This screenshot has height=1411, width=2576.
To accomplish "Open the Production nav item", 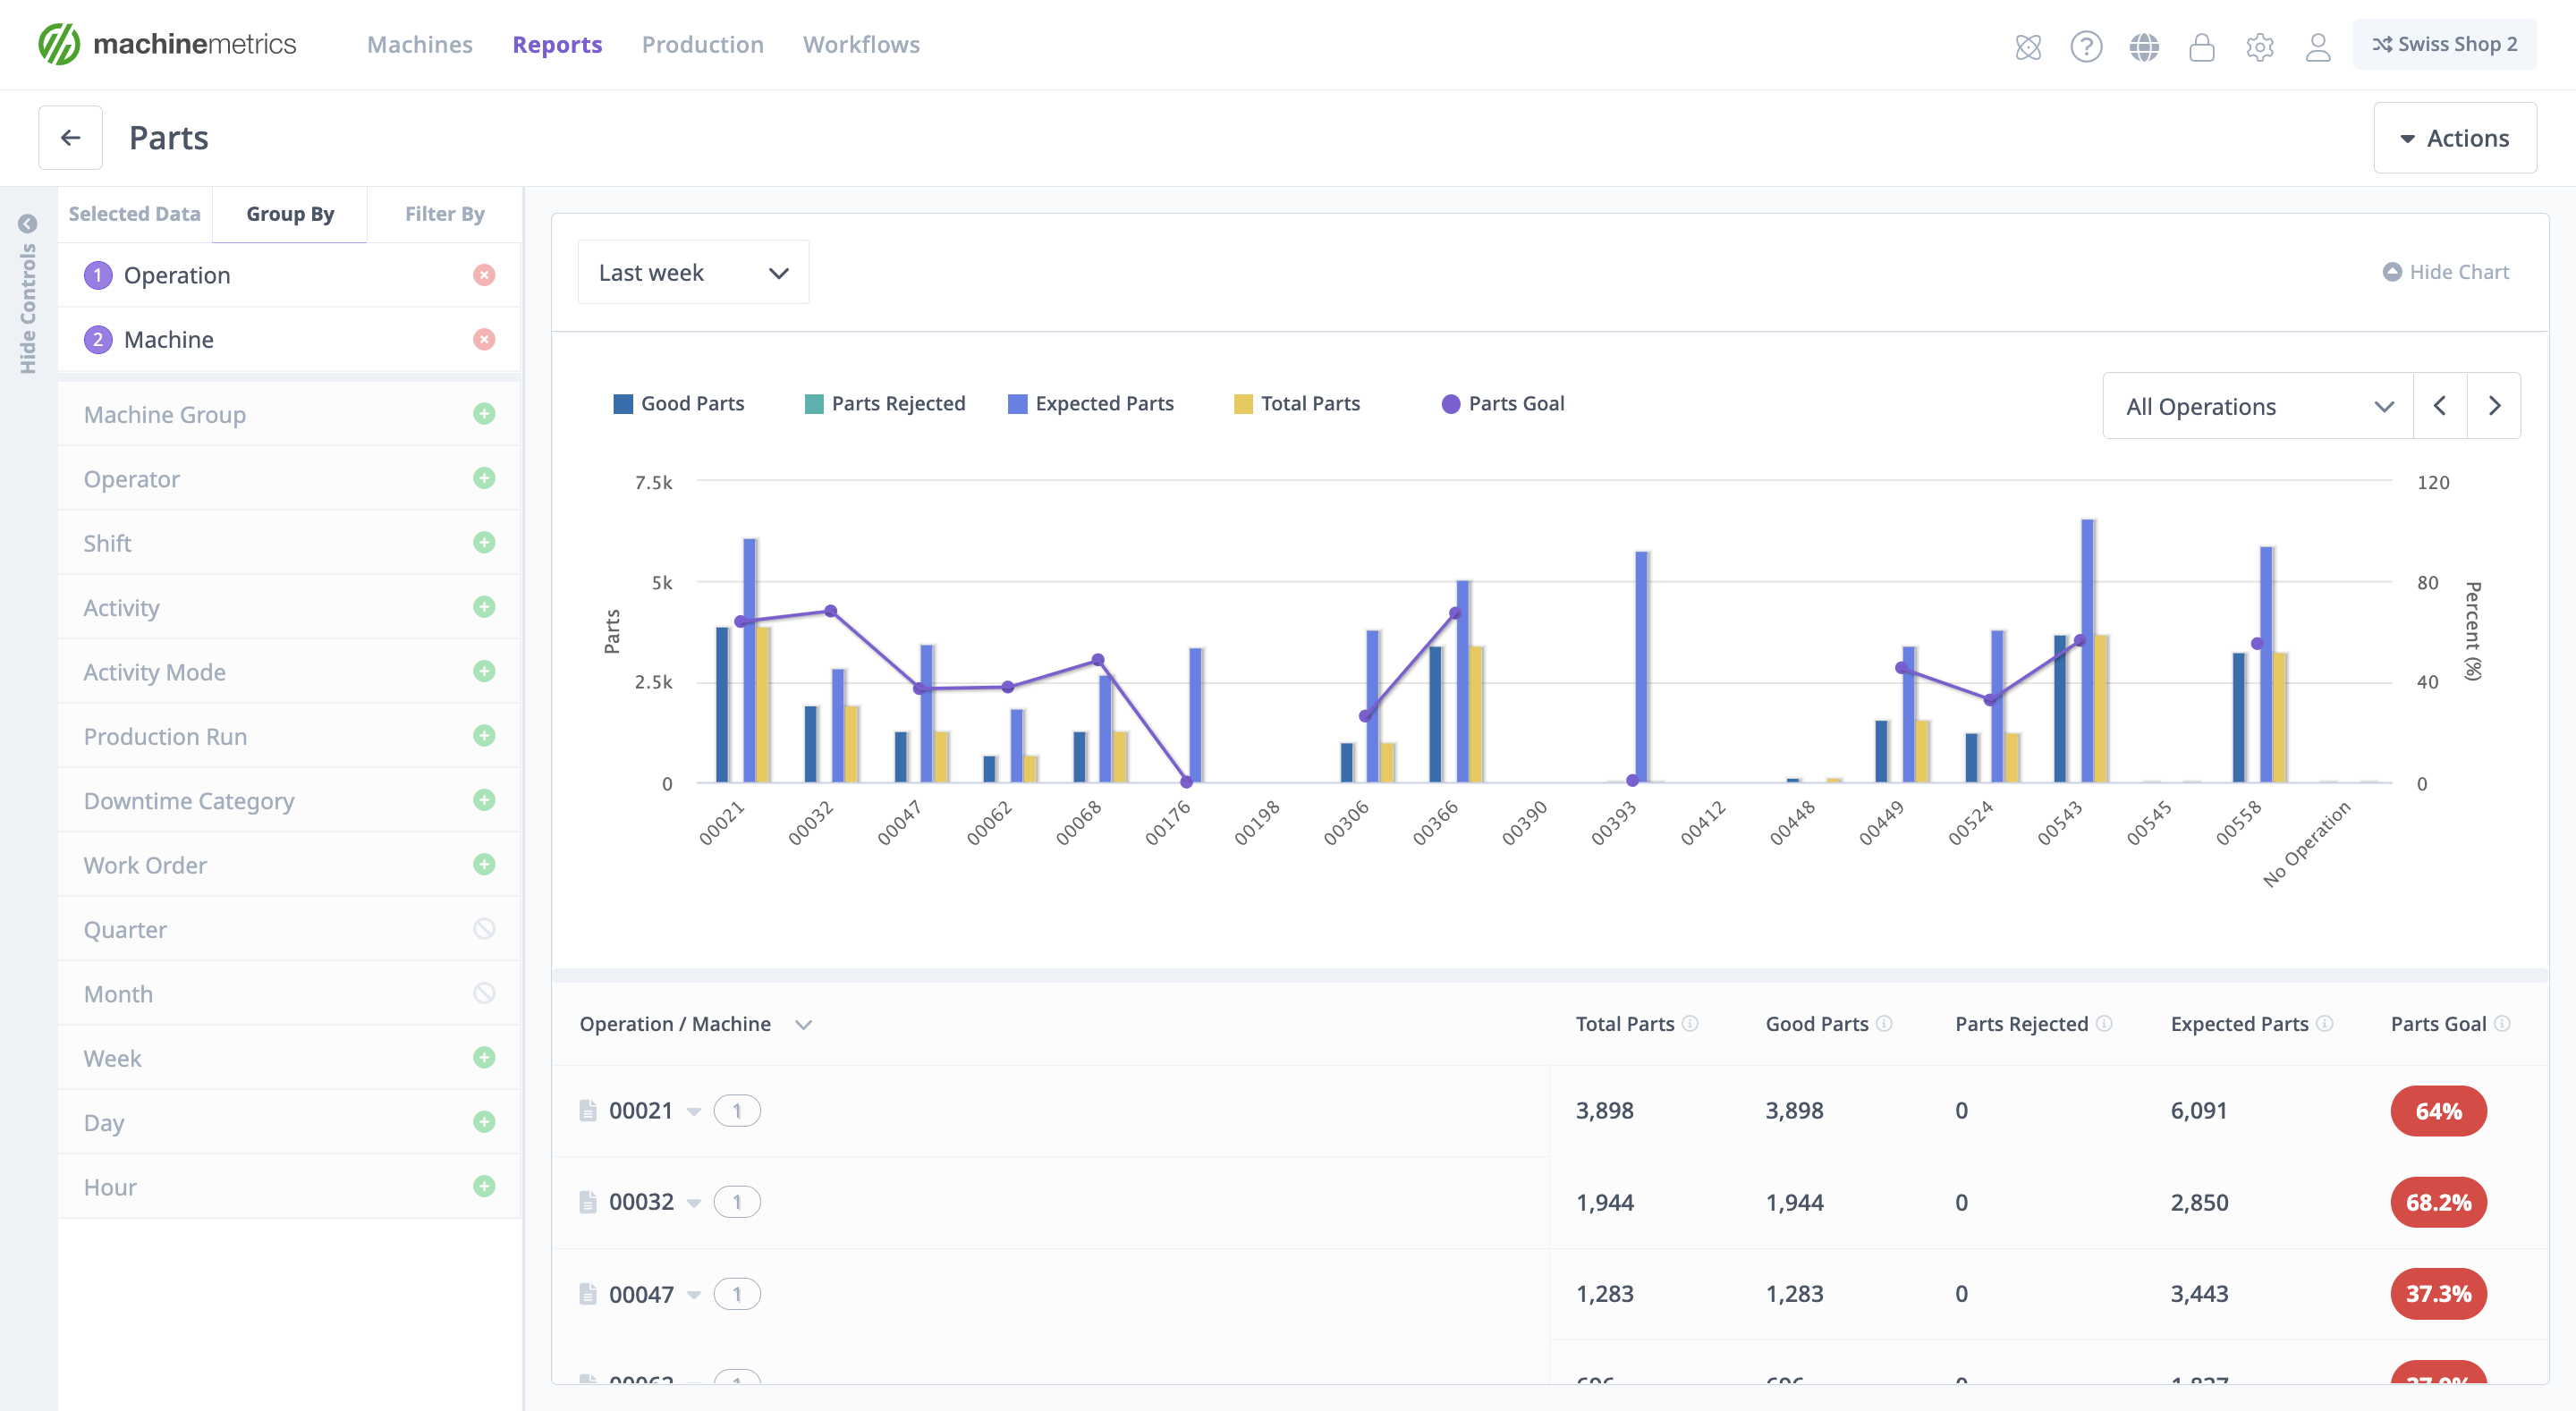I will [703, 45].
